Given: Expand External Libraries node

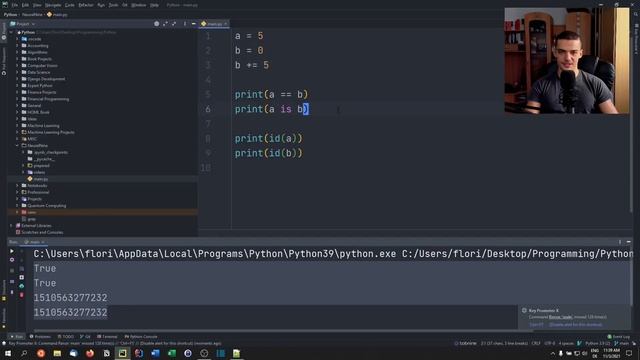Looking at the screenshot, I should pos(11,225).
